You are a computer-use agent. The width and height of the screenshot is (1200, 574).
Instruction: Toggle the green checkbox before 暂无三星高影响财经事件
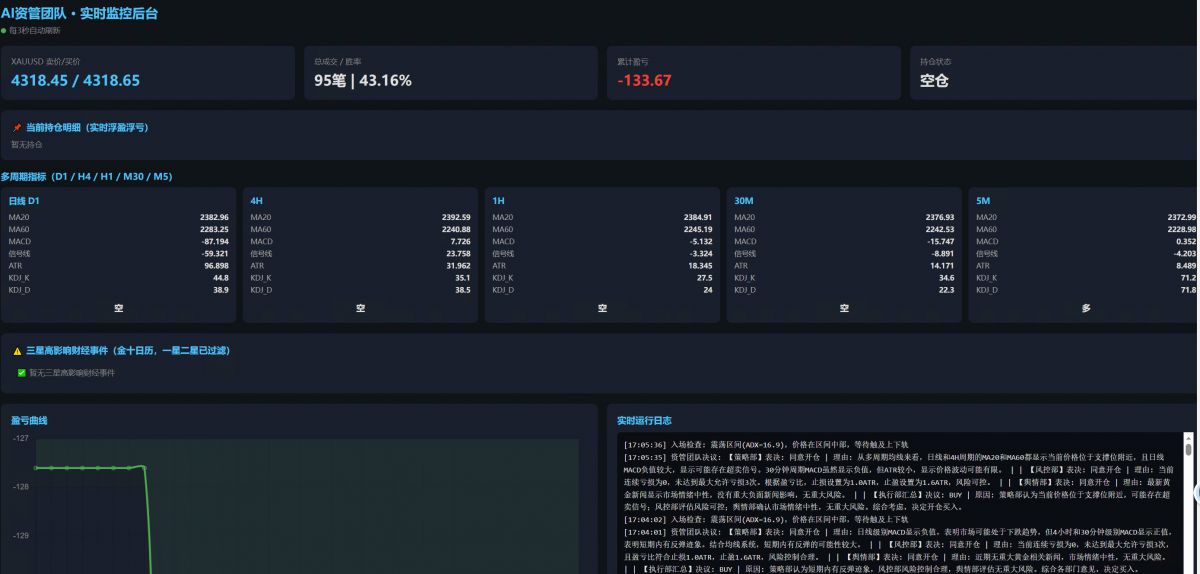pos(22,372)
